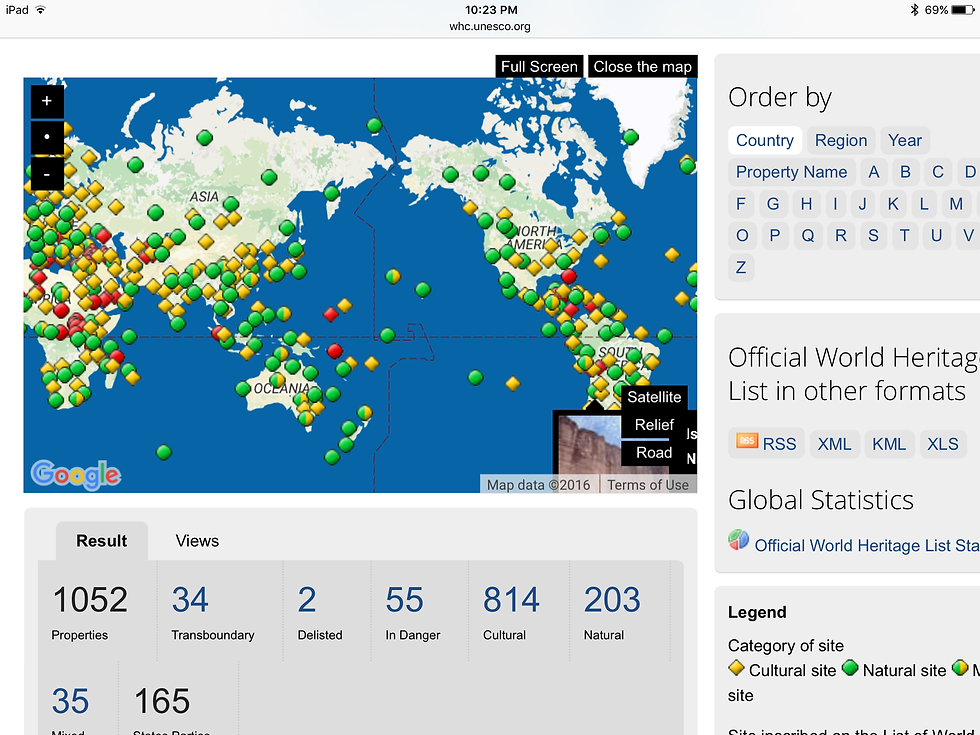Filter properties by letter C

(x=938, y=172)
